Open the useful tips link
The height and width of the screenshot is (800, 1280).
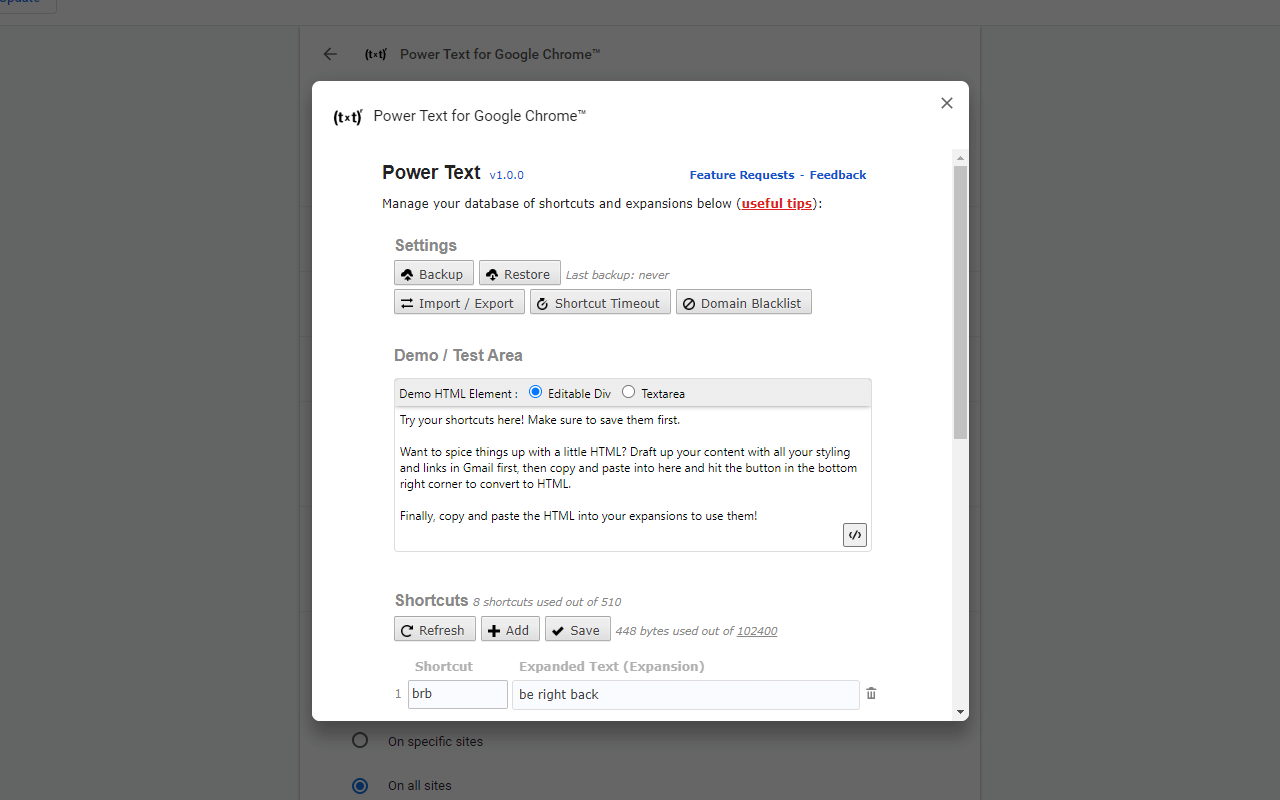(777, 203)
